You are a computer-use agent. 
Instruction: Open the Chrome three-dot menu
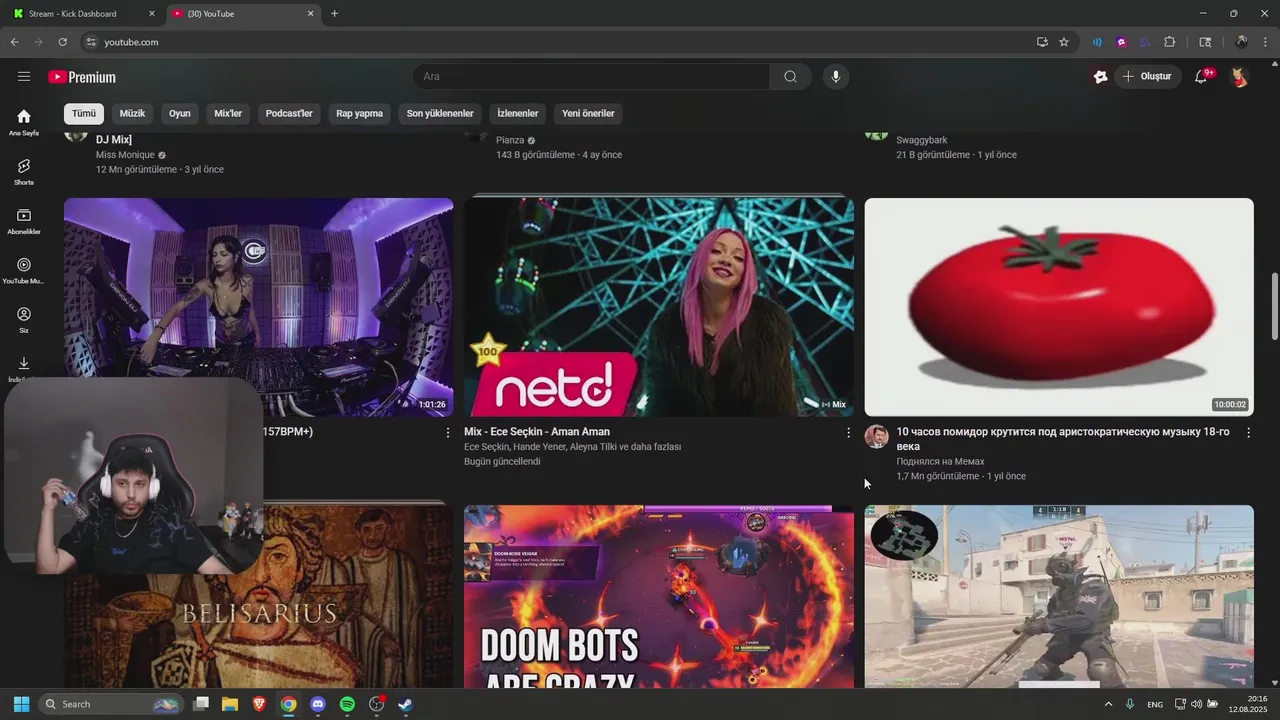pos(1266,42)
